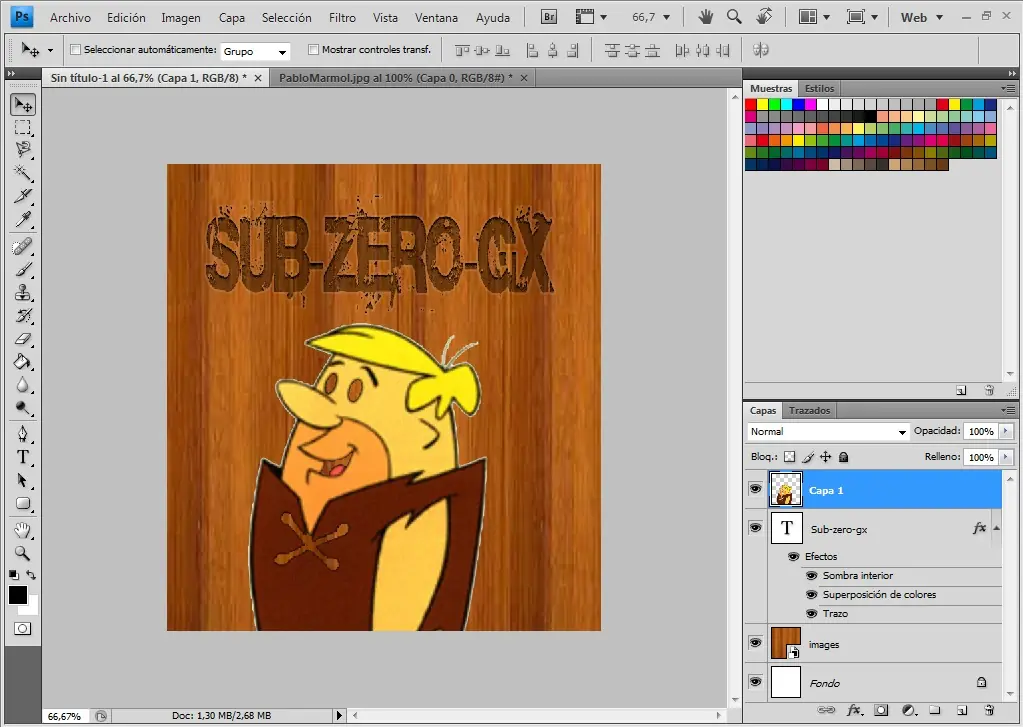The width and height of the screenshot is (1023, 727).
Task: Hide the Trazo effect
Action: pyautogui.click(x=812, y=613)
